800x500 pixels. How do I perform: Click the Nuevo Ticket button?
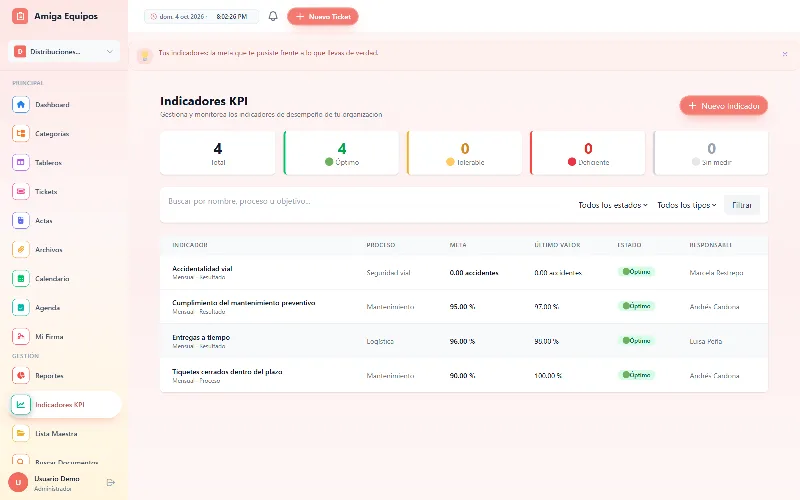coord(322,16)
